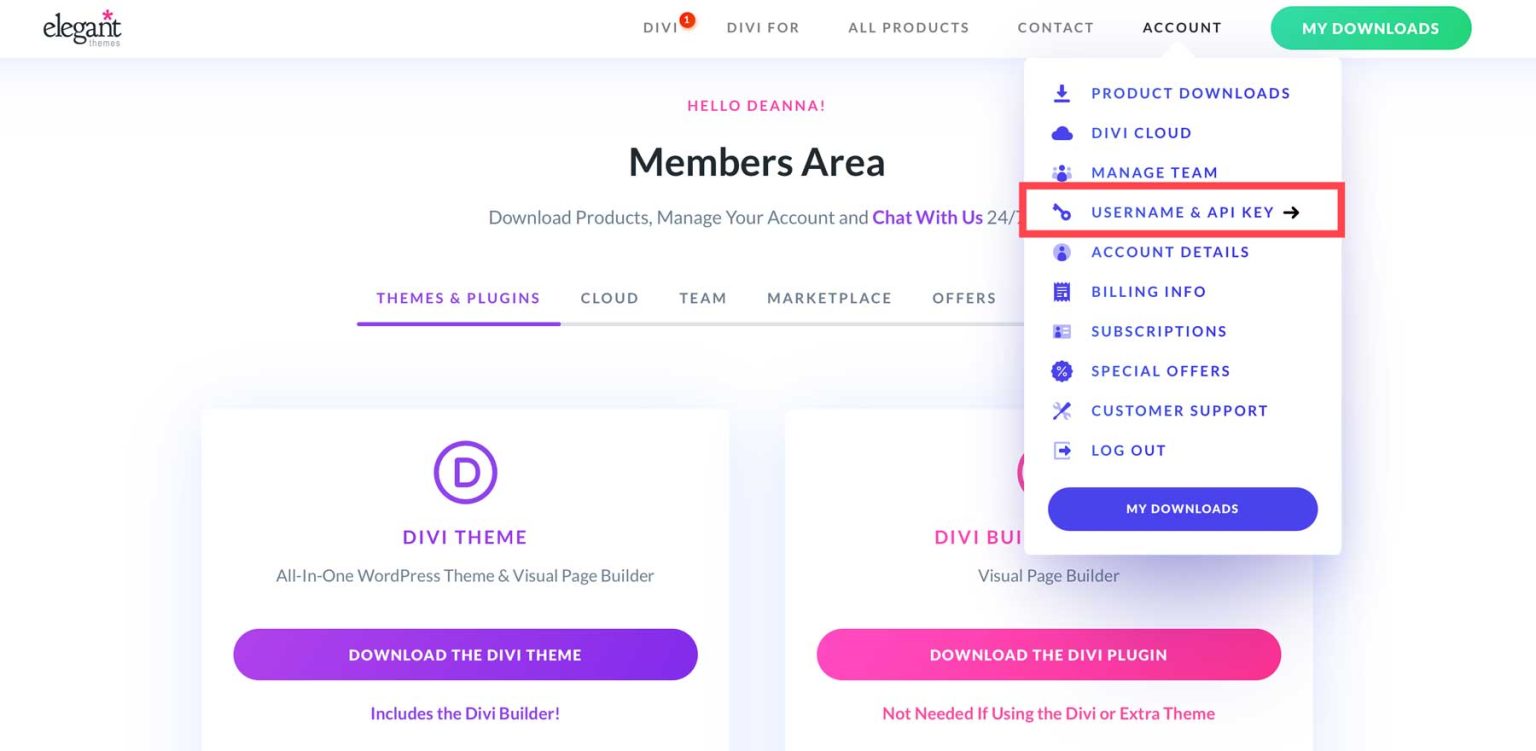Click the Customer Support tools icon
1536x751 pixels.
pyautogui.click(x=1060, y=410)
